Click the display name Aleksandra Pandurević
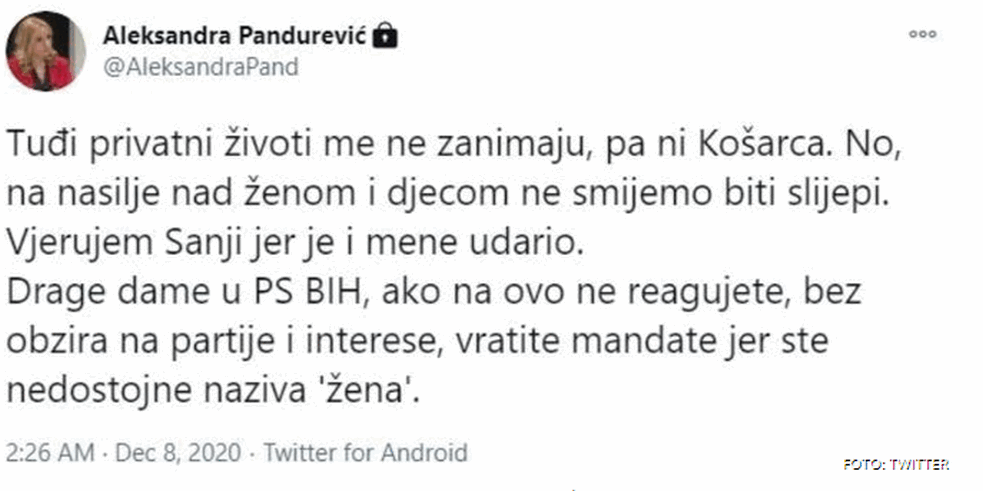 coord(234,36)
